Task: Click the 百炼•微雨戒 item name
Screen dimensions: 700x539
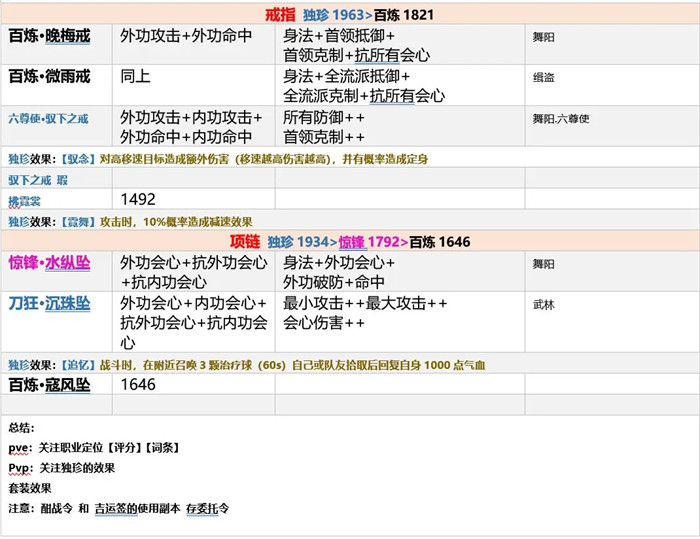Action: (x=50, y=76)
